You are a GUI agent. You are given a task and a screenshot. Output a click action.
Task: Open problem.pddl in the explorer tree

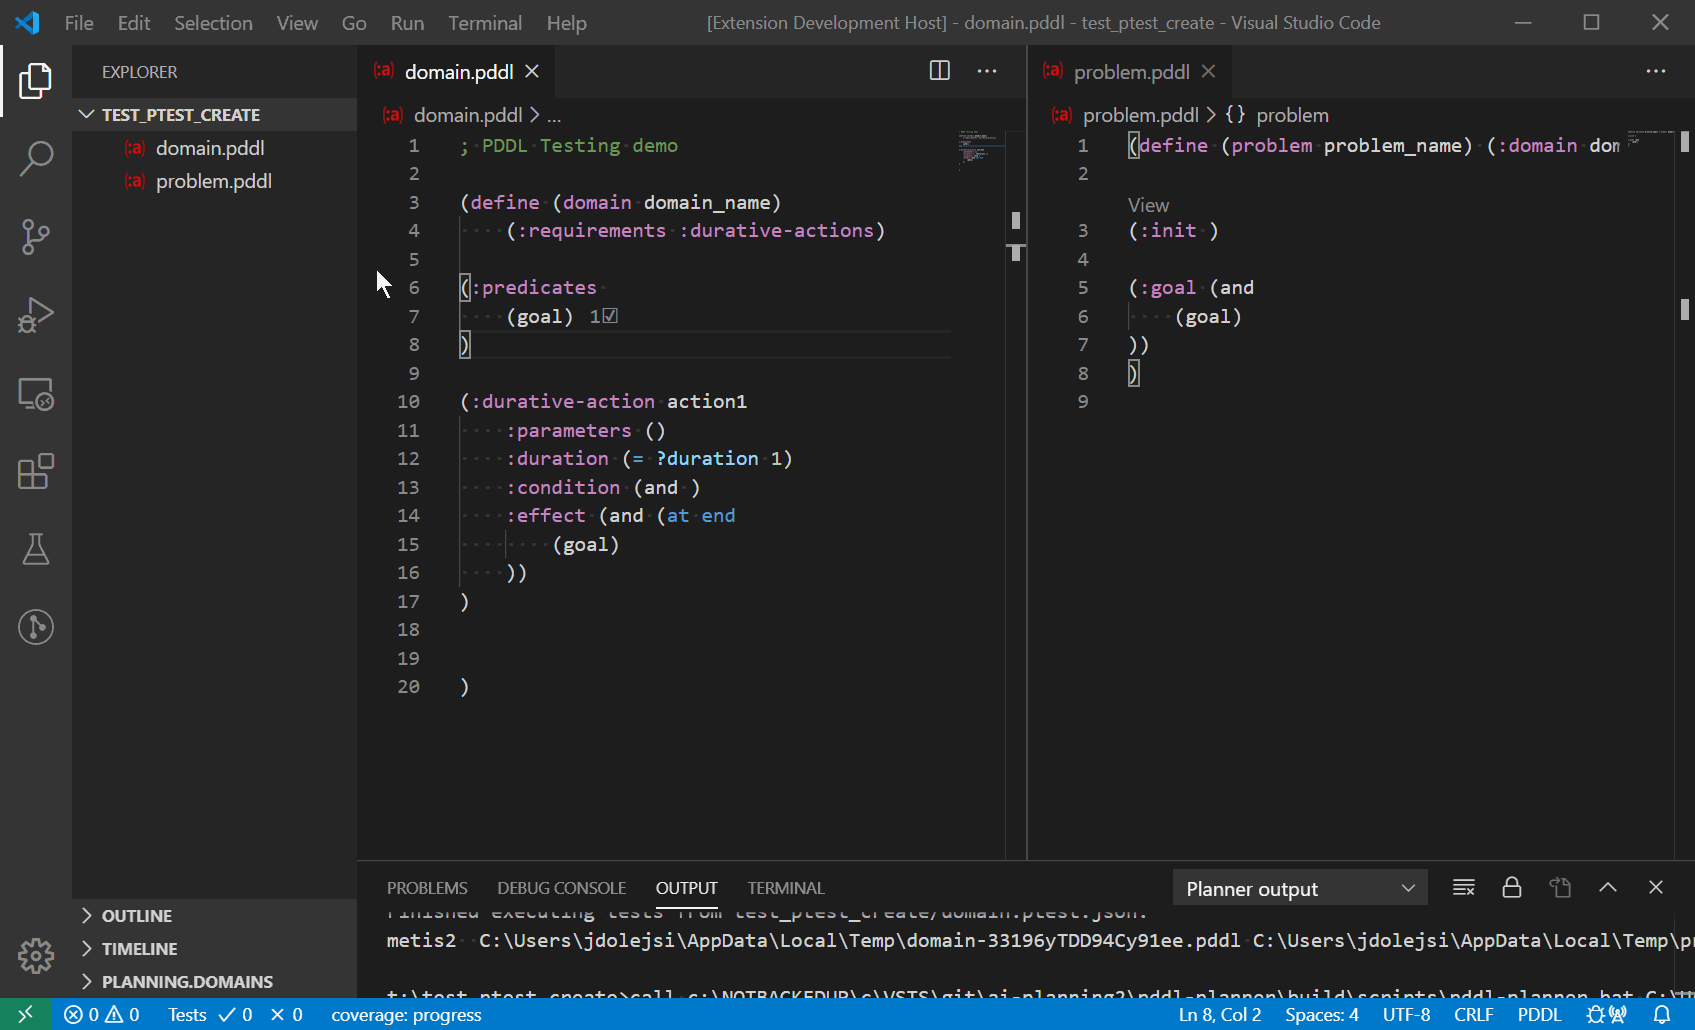coord(214,181)
